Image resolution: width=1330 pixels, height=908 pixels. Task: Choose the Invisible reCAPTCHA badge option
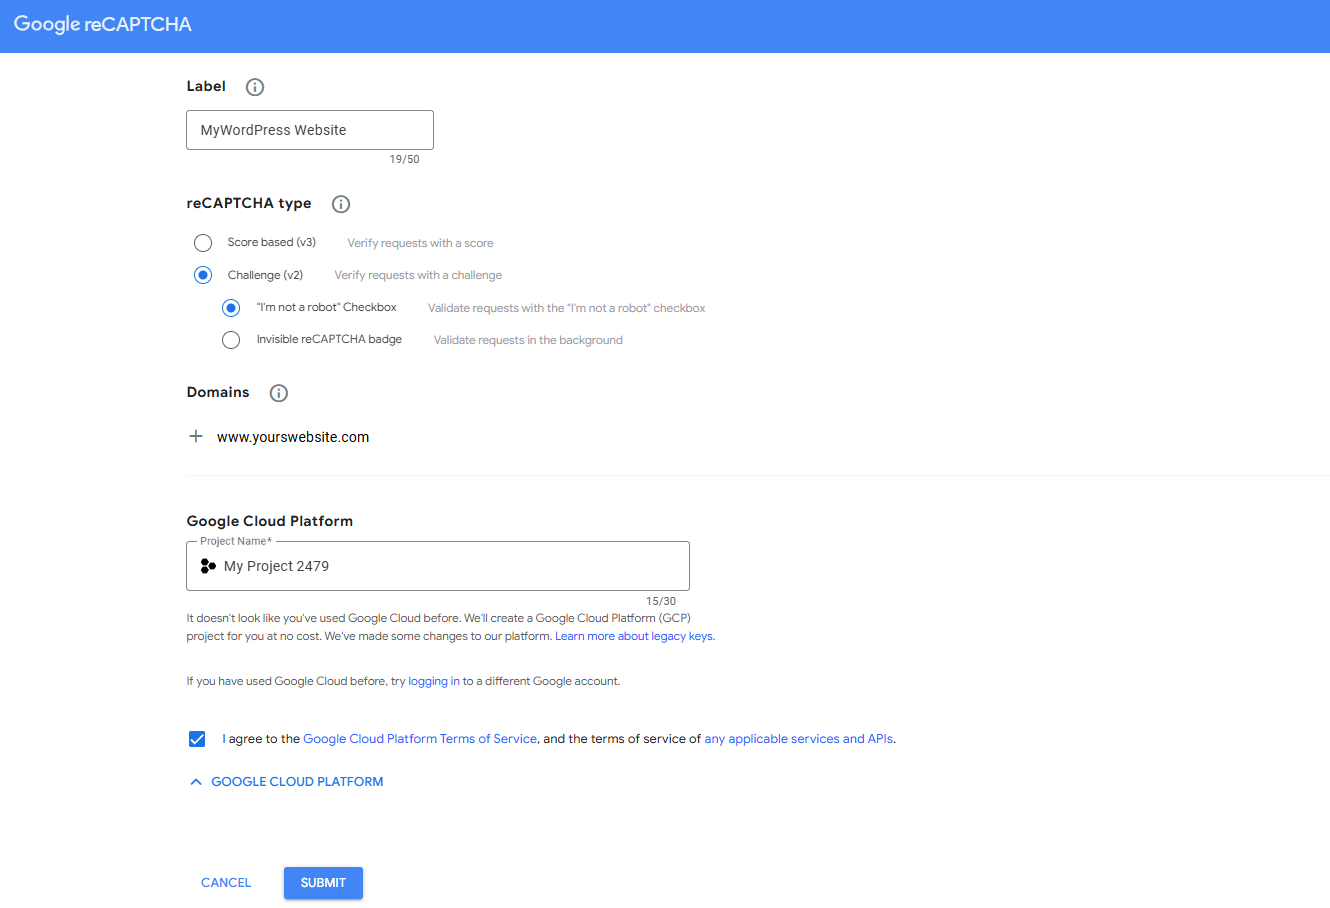(x=231, y=340)
